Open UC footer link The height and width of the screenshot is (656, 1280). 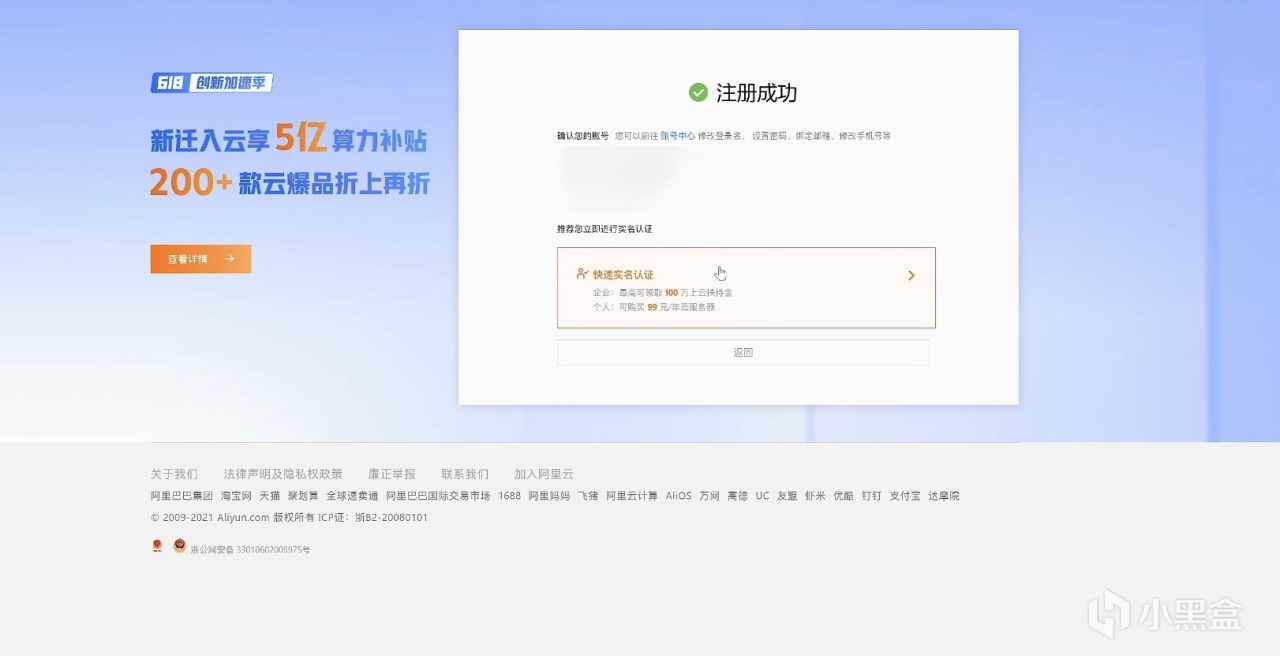763,496
